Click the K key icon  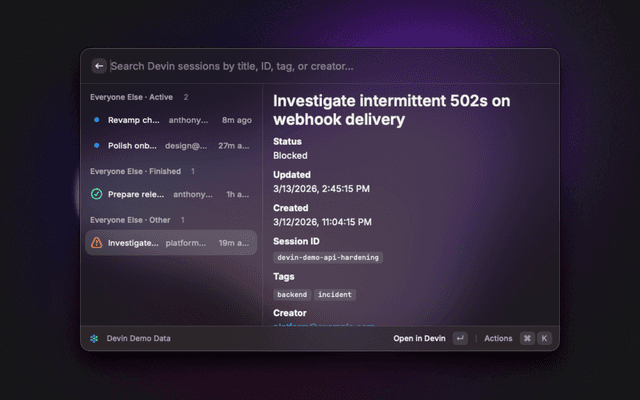(x=545, y=339)
